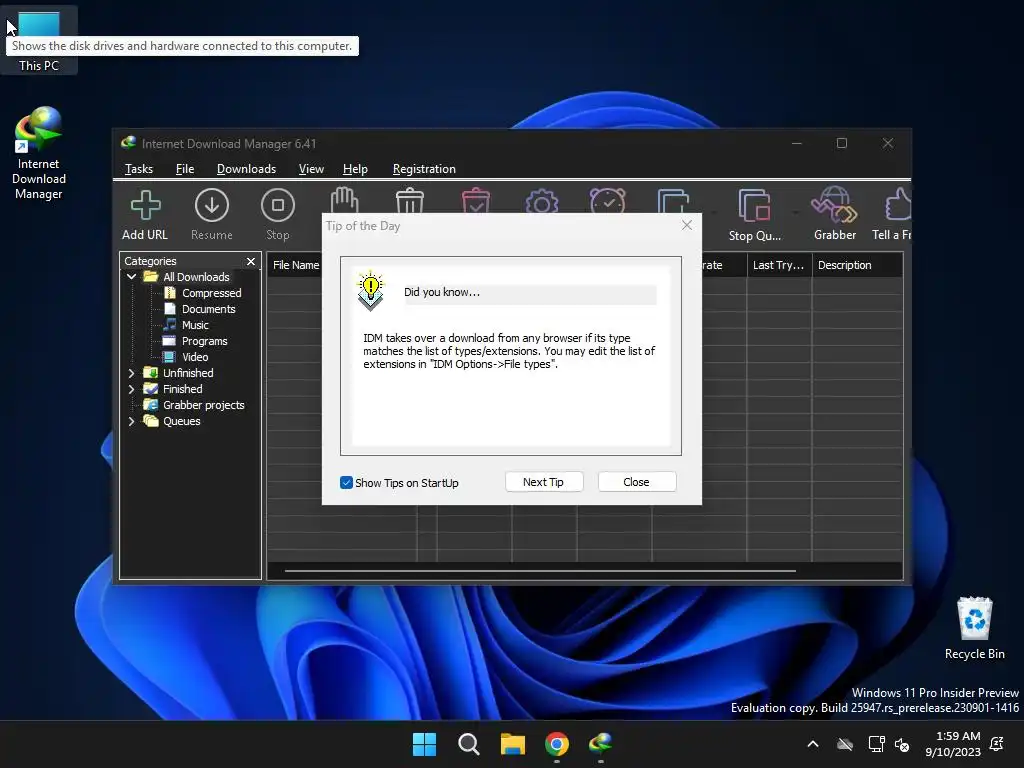Select the Unfinished category label

coord(188,373)
